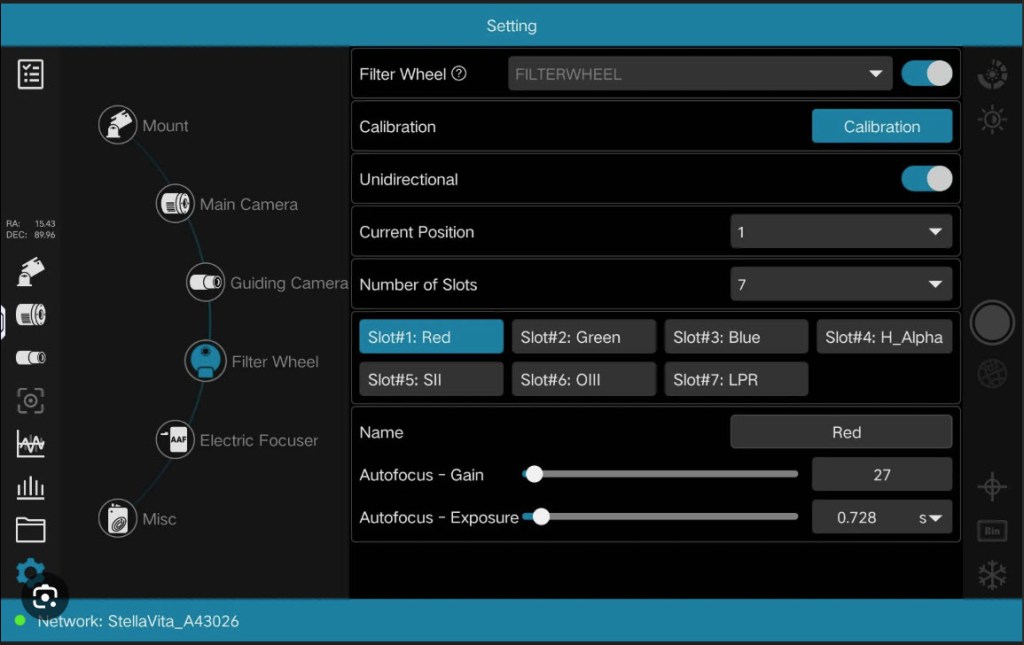
Task: Open the guiding graph icon in sidebar
Action: 31,444
